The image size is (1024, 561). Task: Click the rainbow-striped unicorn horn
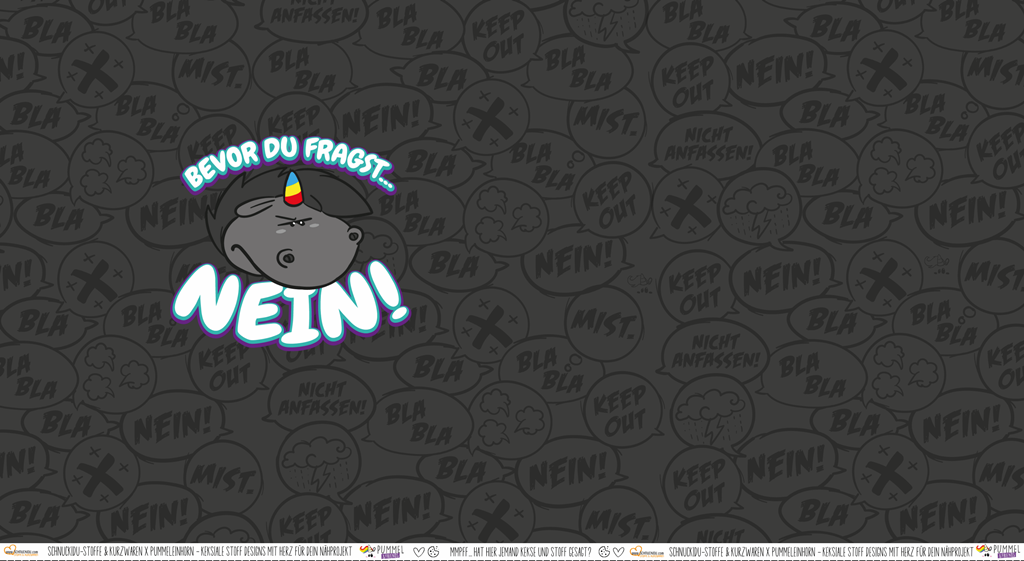(x=292, y=188)
